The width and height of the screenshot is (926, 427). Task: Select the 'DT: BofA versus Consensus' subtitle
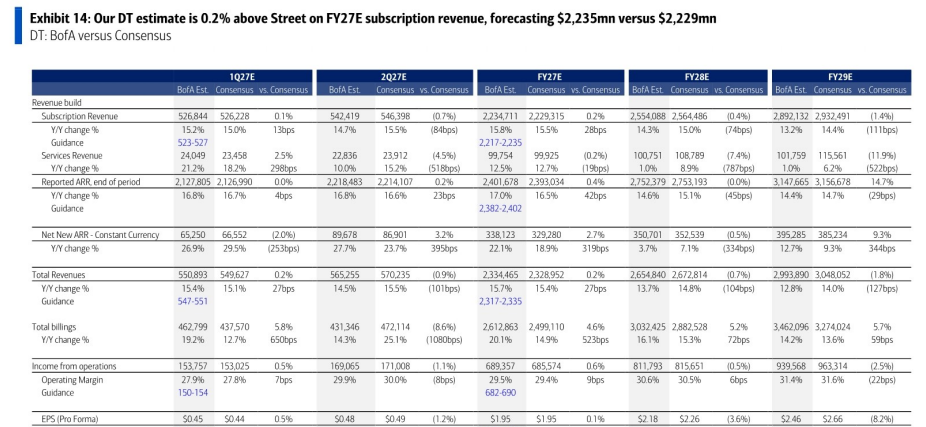coord(100,35)
